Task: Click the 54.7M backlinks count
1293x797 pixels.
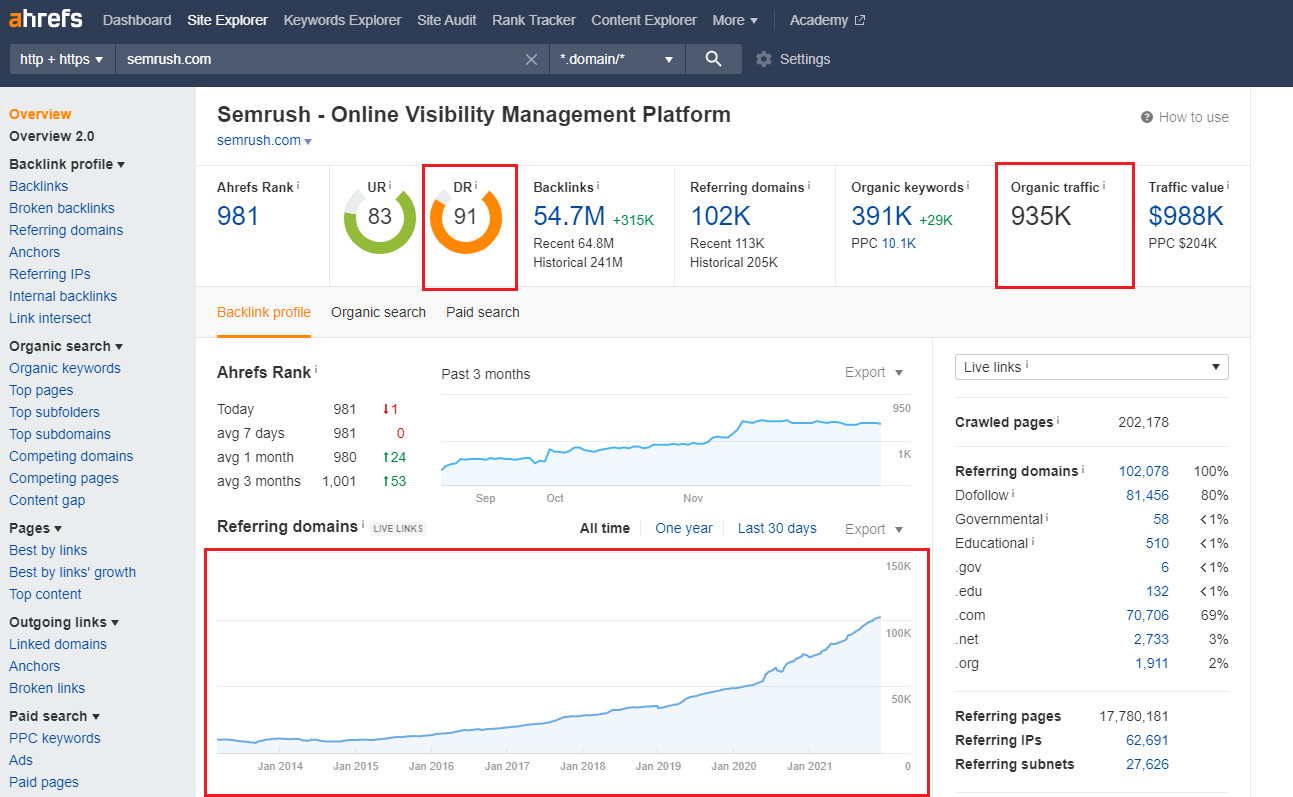Action: click(569, 216)
